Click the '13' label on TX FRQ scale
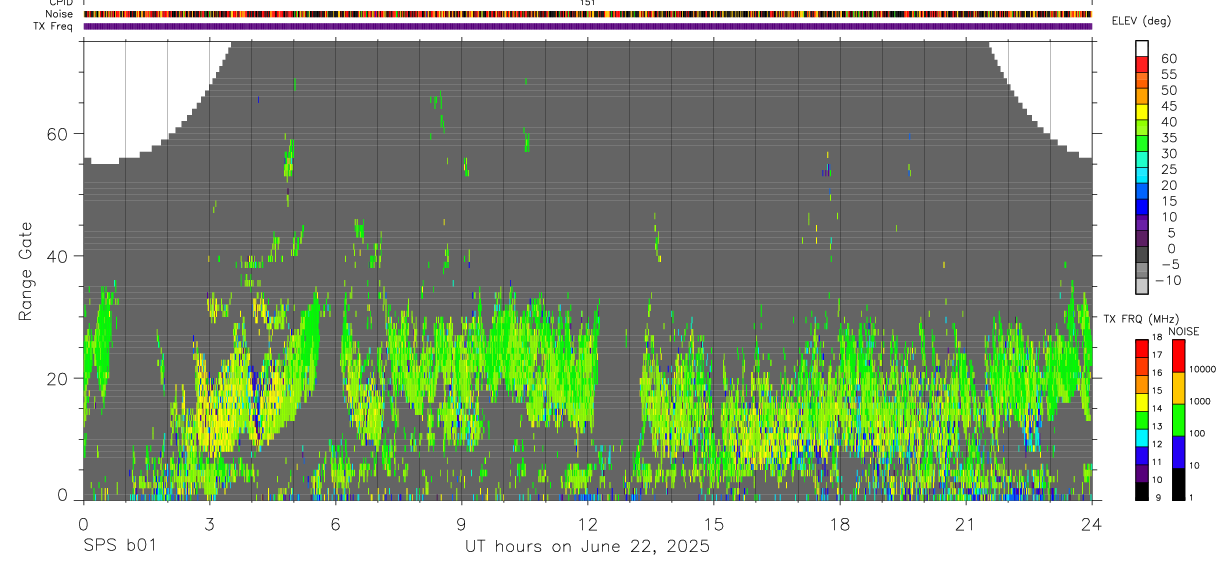Image resolution: width=1228 pixels, height=567 pixels. tap(1158, 426)
